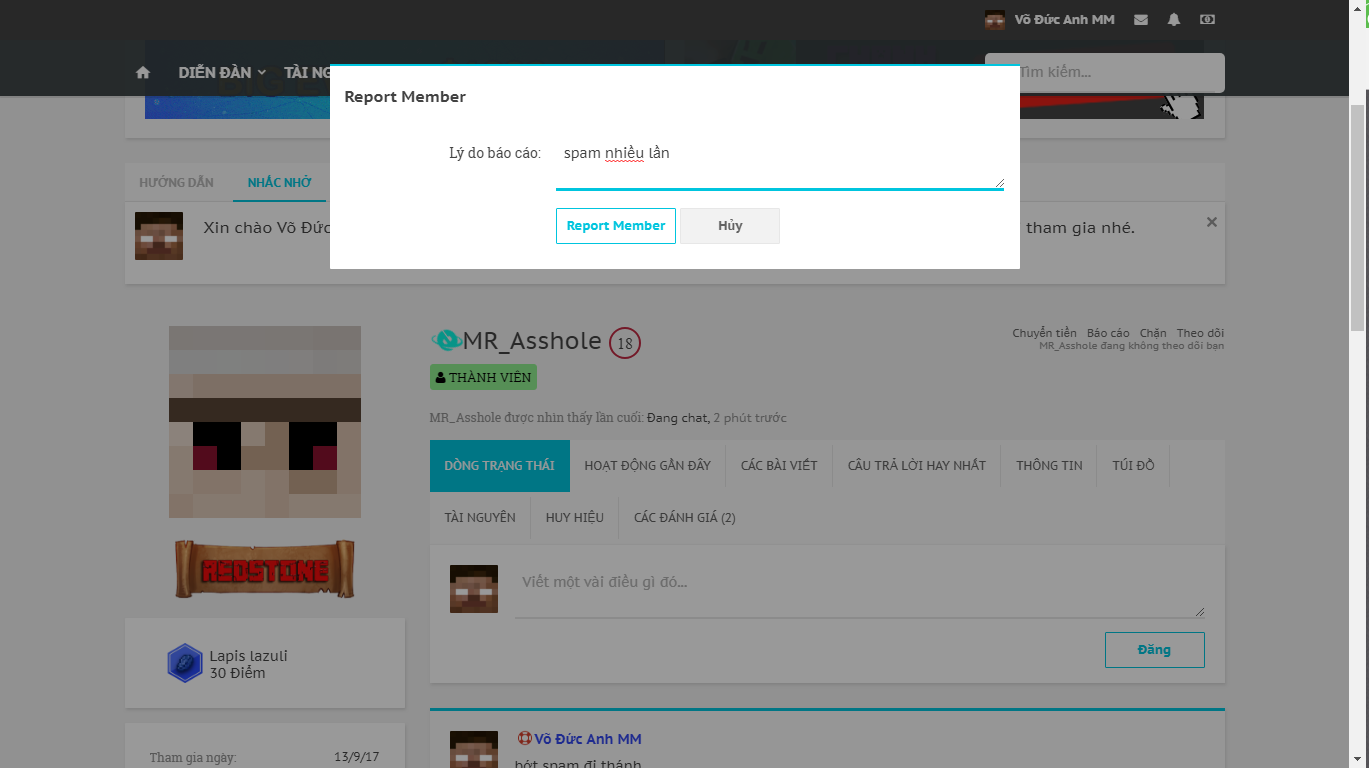Open Võ Đức Anh MM post author link
This screenshot has height=768, width=1369.
[588, 739]
